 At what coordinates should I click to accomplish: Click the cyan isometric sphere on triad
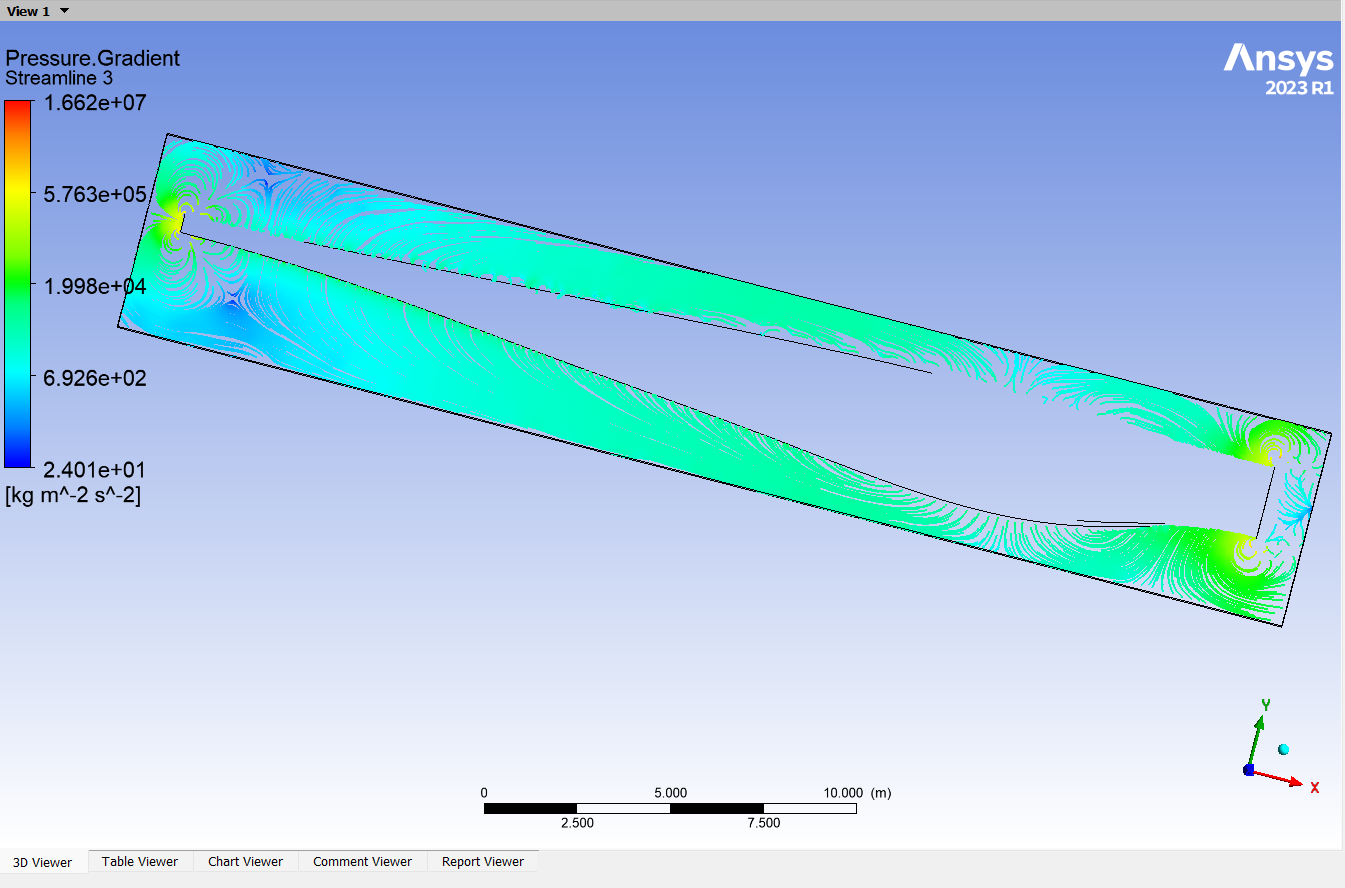pos(1283,749)
